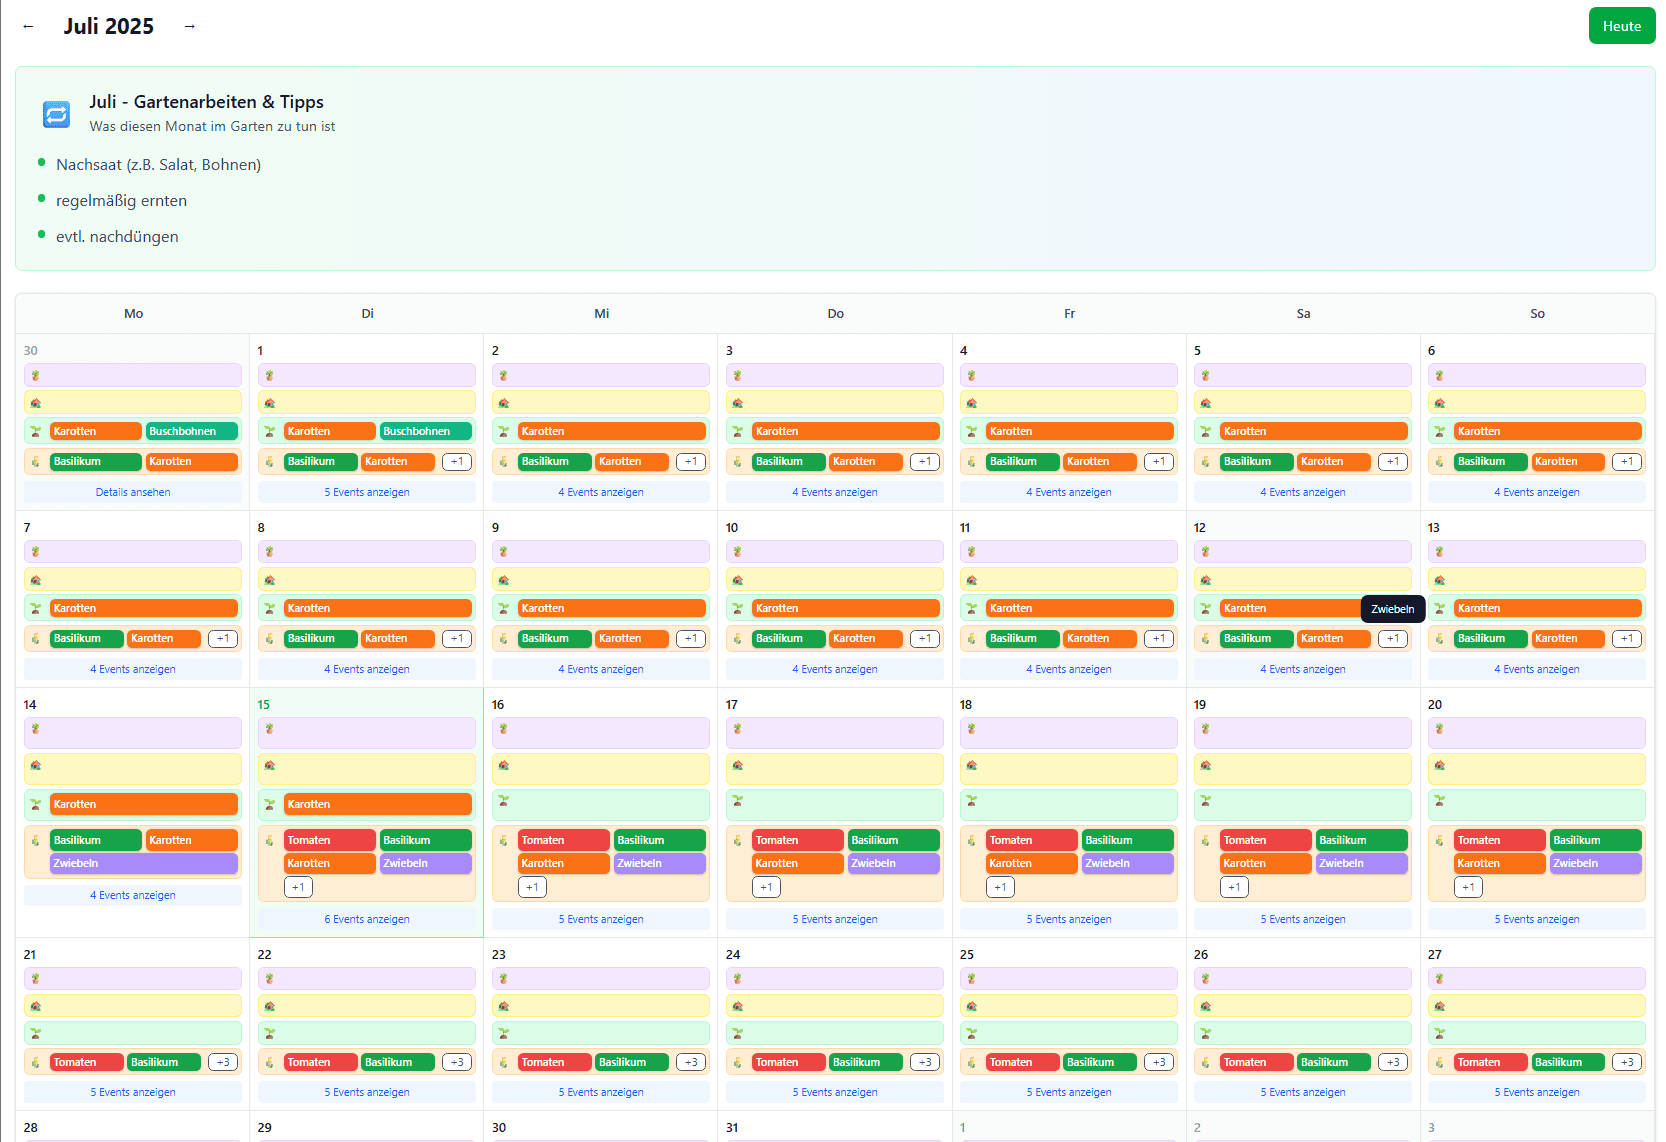Show 6 events for July 15
The image size is (1666, 1142).
tap(367, 919)
